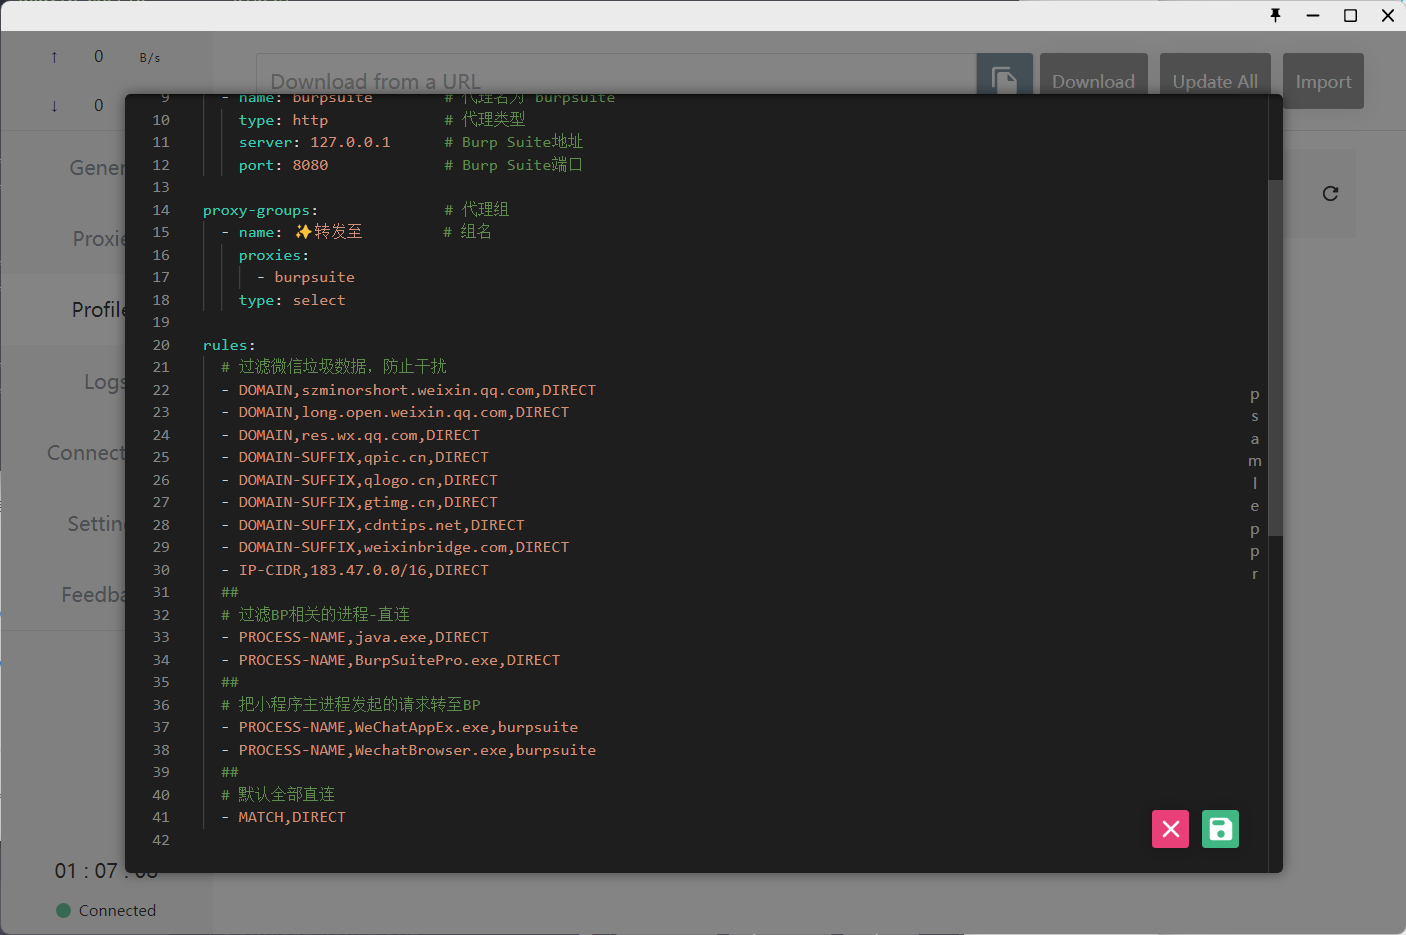Click the Import button

[1323, 81]
